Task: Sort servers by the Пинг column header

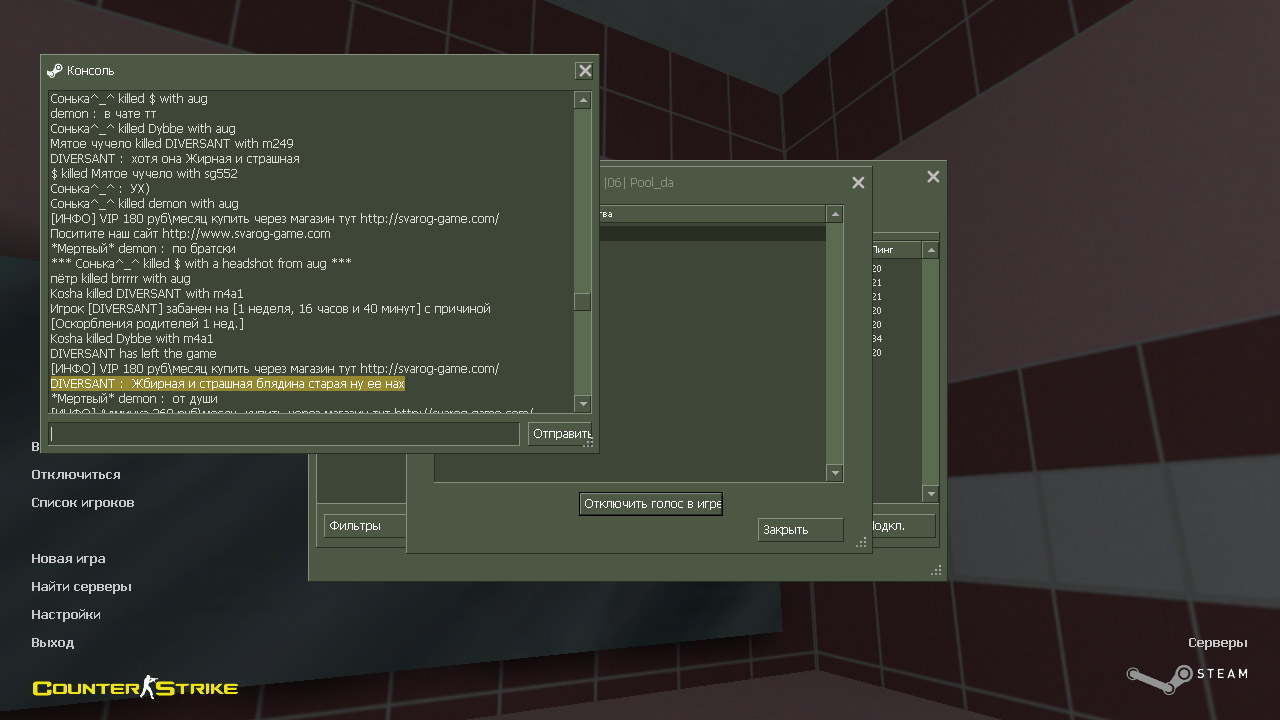Action: click(x=897, y=250)
